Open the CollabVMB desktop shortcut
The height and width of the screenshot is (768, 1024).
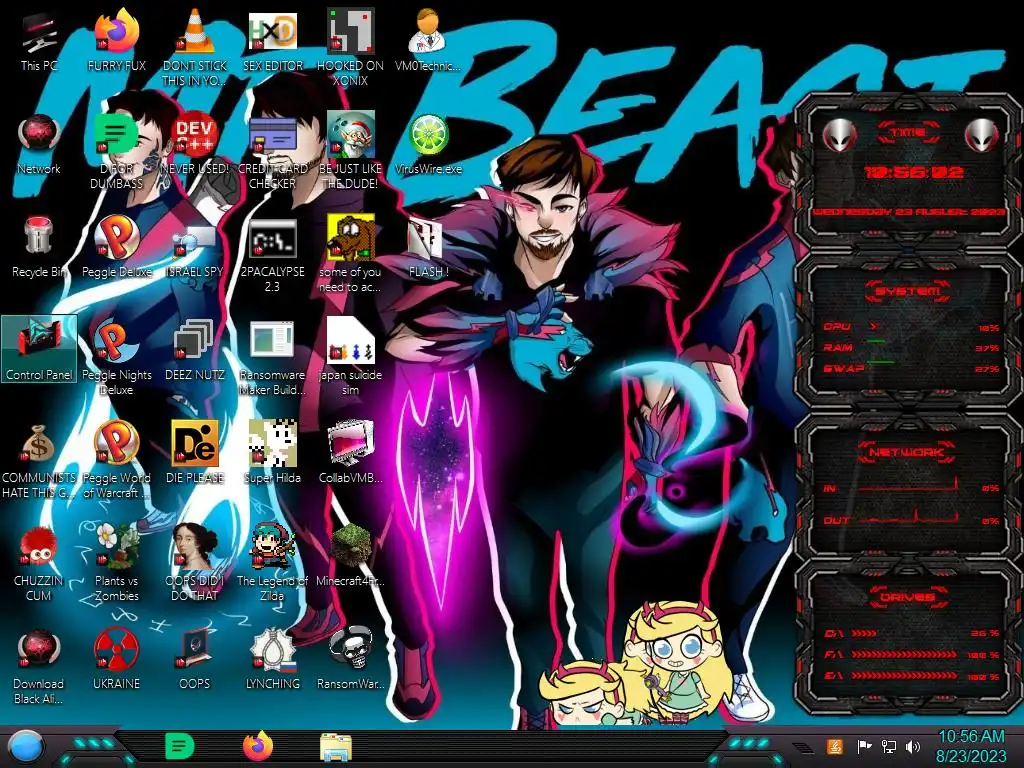[x=350, y=453]
